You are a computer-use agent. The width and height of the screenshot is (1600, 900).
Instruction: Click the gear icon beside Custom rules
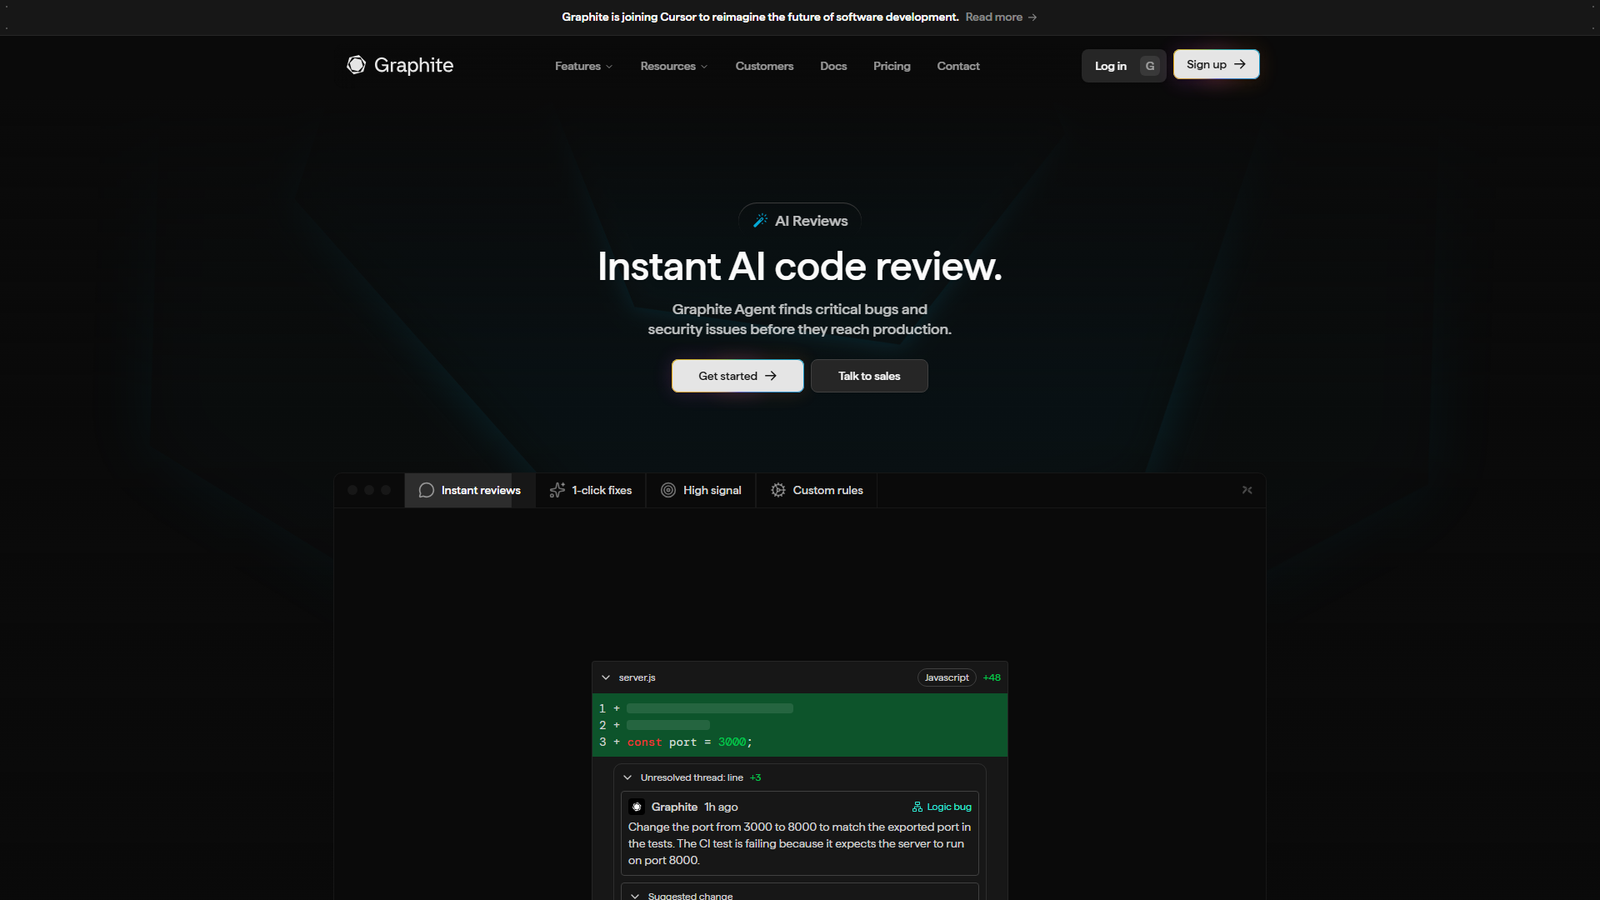(778, 490)
